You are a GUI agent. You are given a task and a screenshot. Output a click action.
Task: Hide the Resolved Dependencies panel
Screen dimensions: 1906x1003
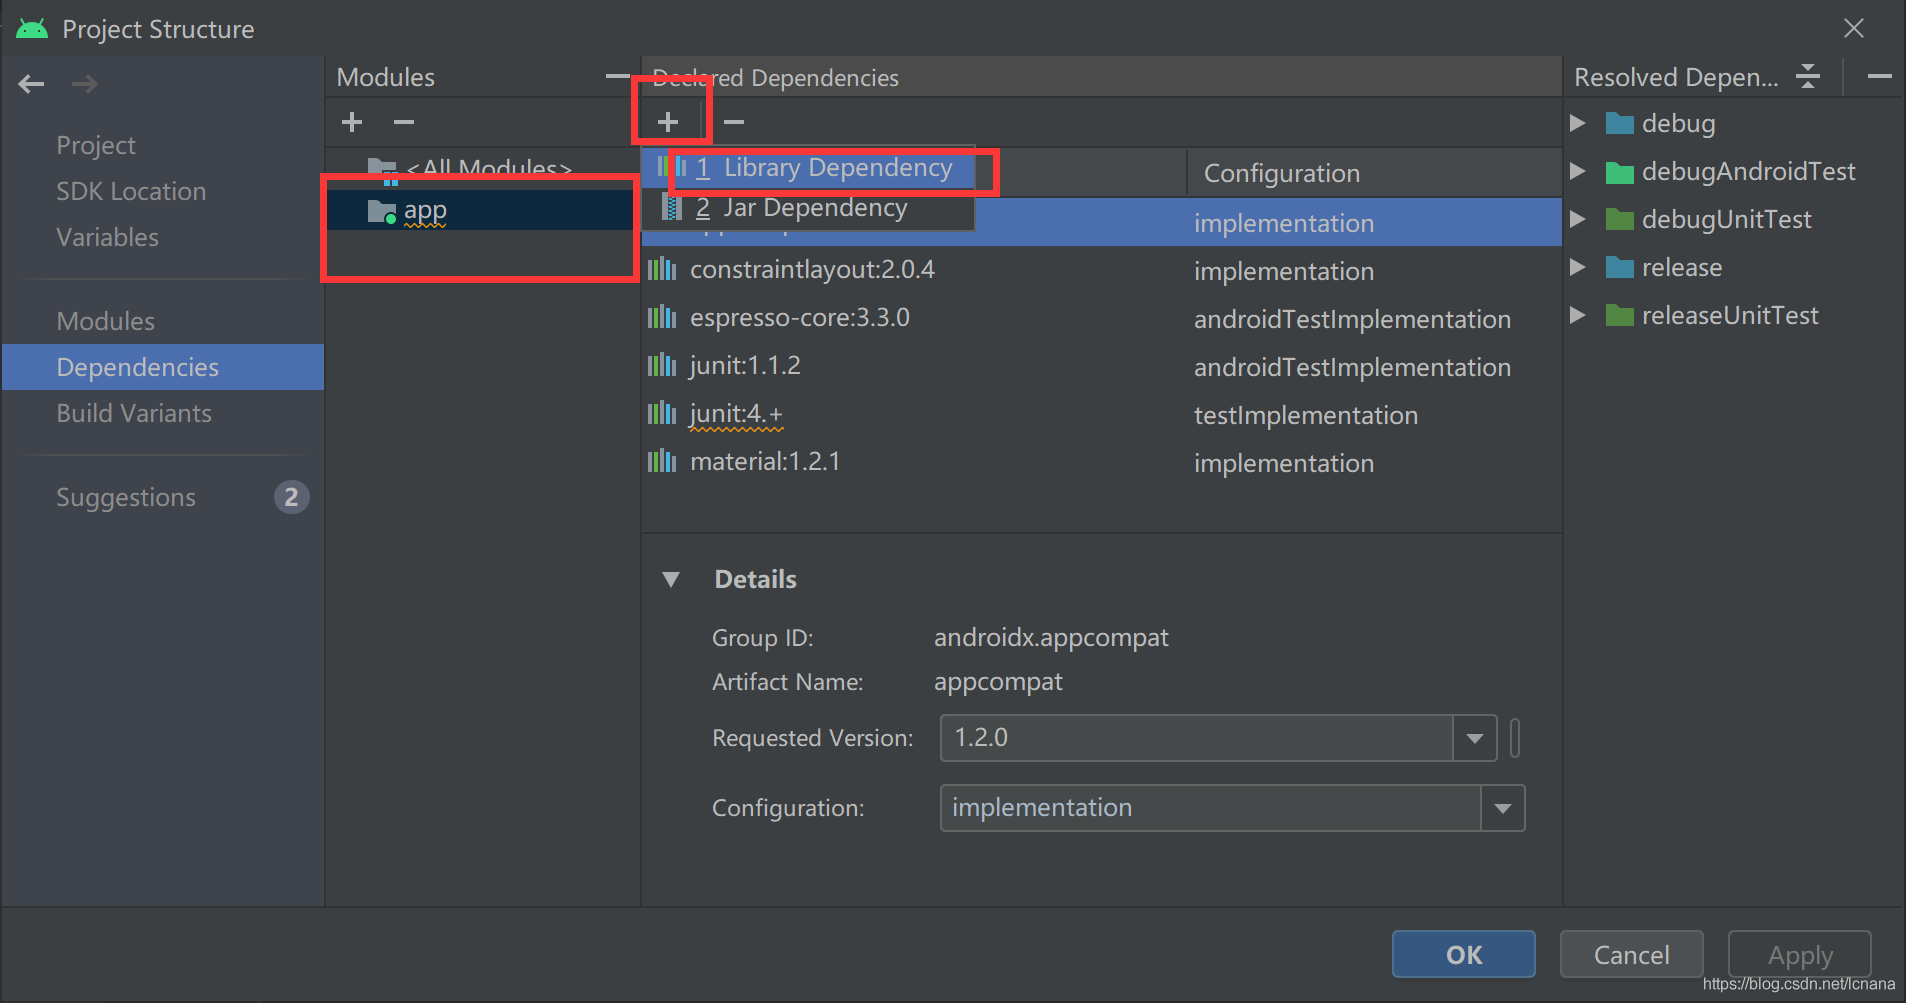coord(1880,76)
